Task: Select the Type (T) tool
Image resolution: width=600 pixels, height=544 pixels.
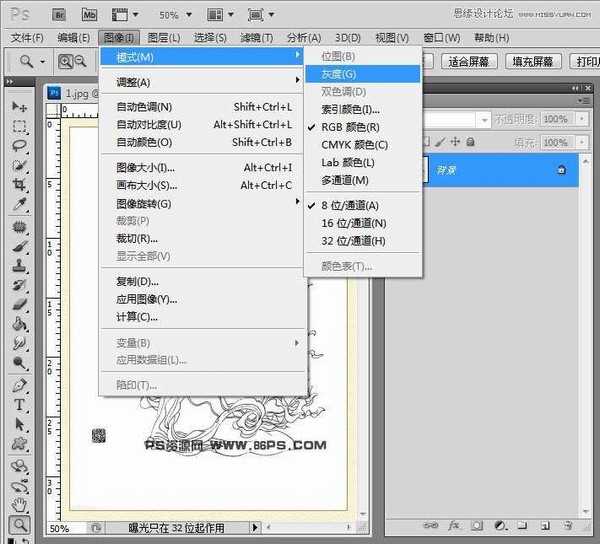Action: pyautogui.click(x=19, y=405)
